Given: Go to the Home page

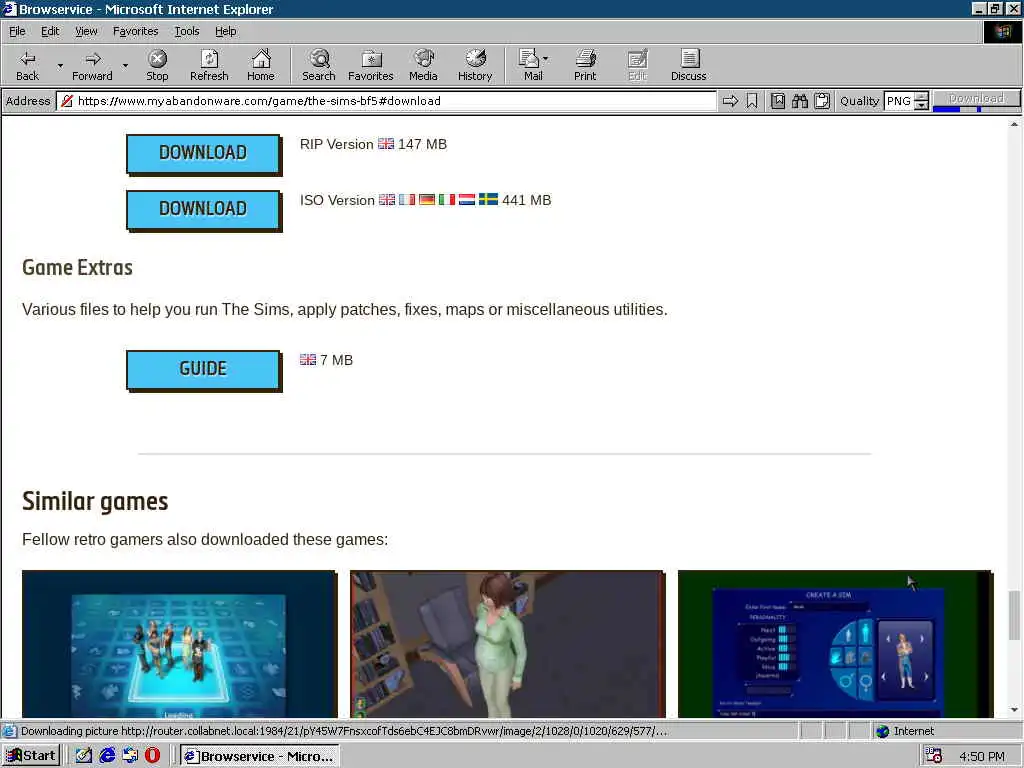Looking at the screenshot, I should [261, 65].
